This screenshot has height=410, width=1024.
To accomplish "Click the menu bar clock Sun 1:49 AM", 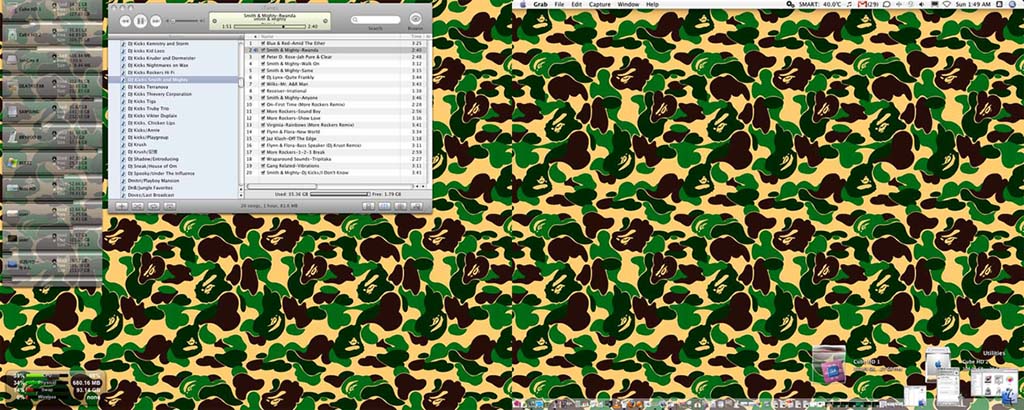I will tap(975, 4).
